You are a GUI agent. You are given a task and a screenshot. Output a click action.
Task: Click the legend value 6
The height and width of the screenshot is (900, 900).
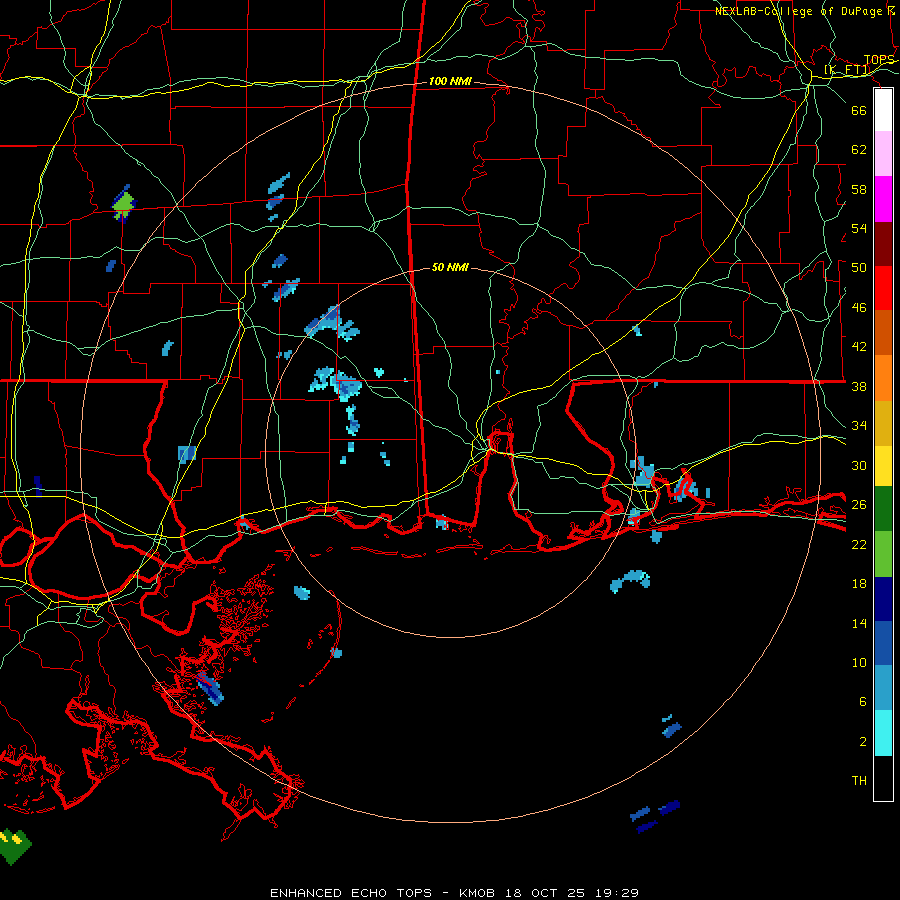point(863,701)
